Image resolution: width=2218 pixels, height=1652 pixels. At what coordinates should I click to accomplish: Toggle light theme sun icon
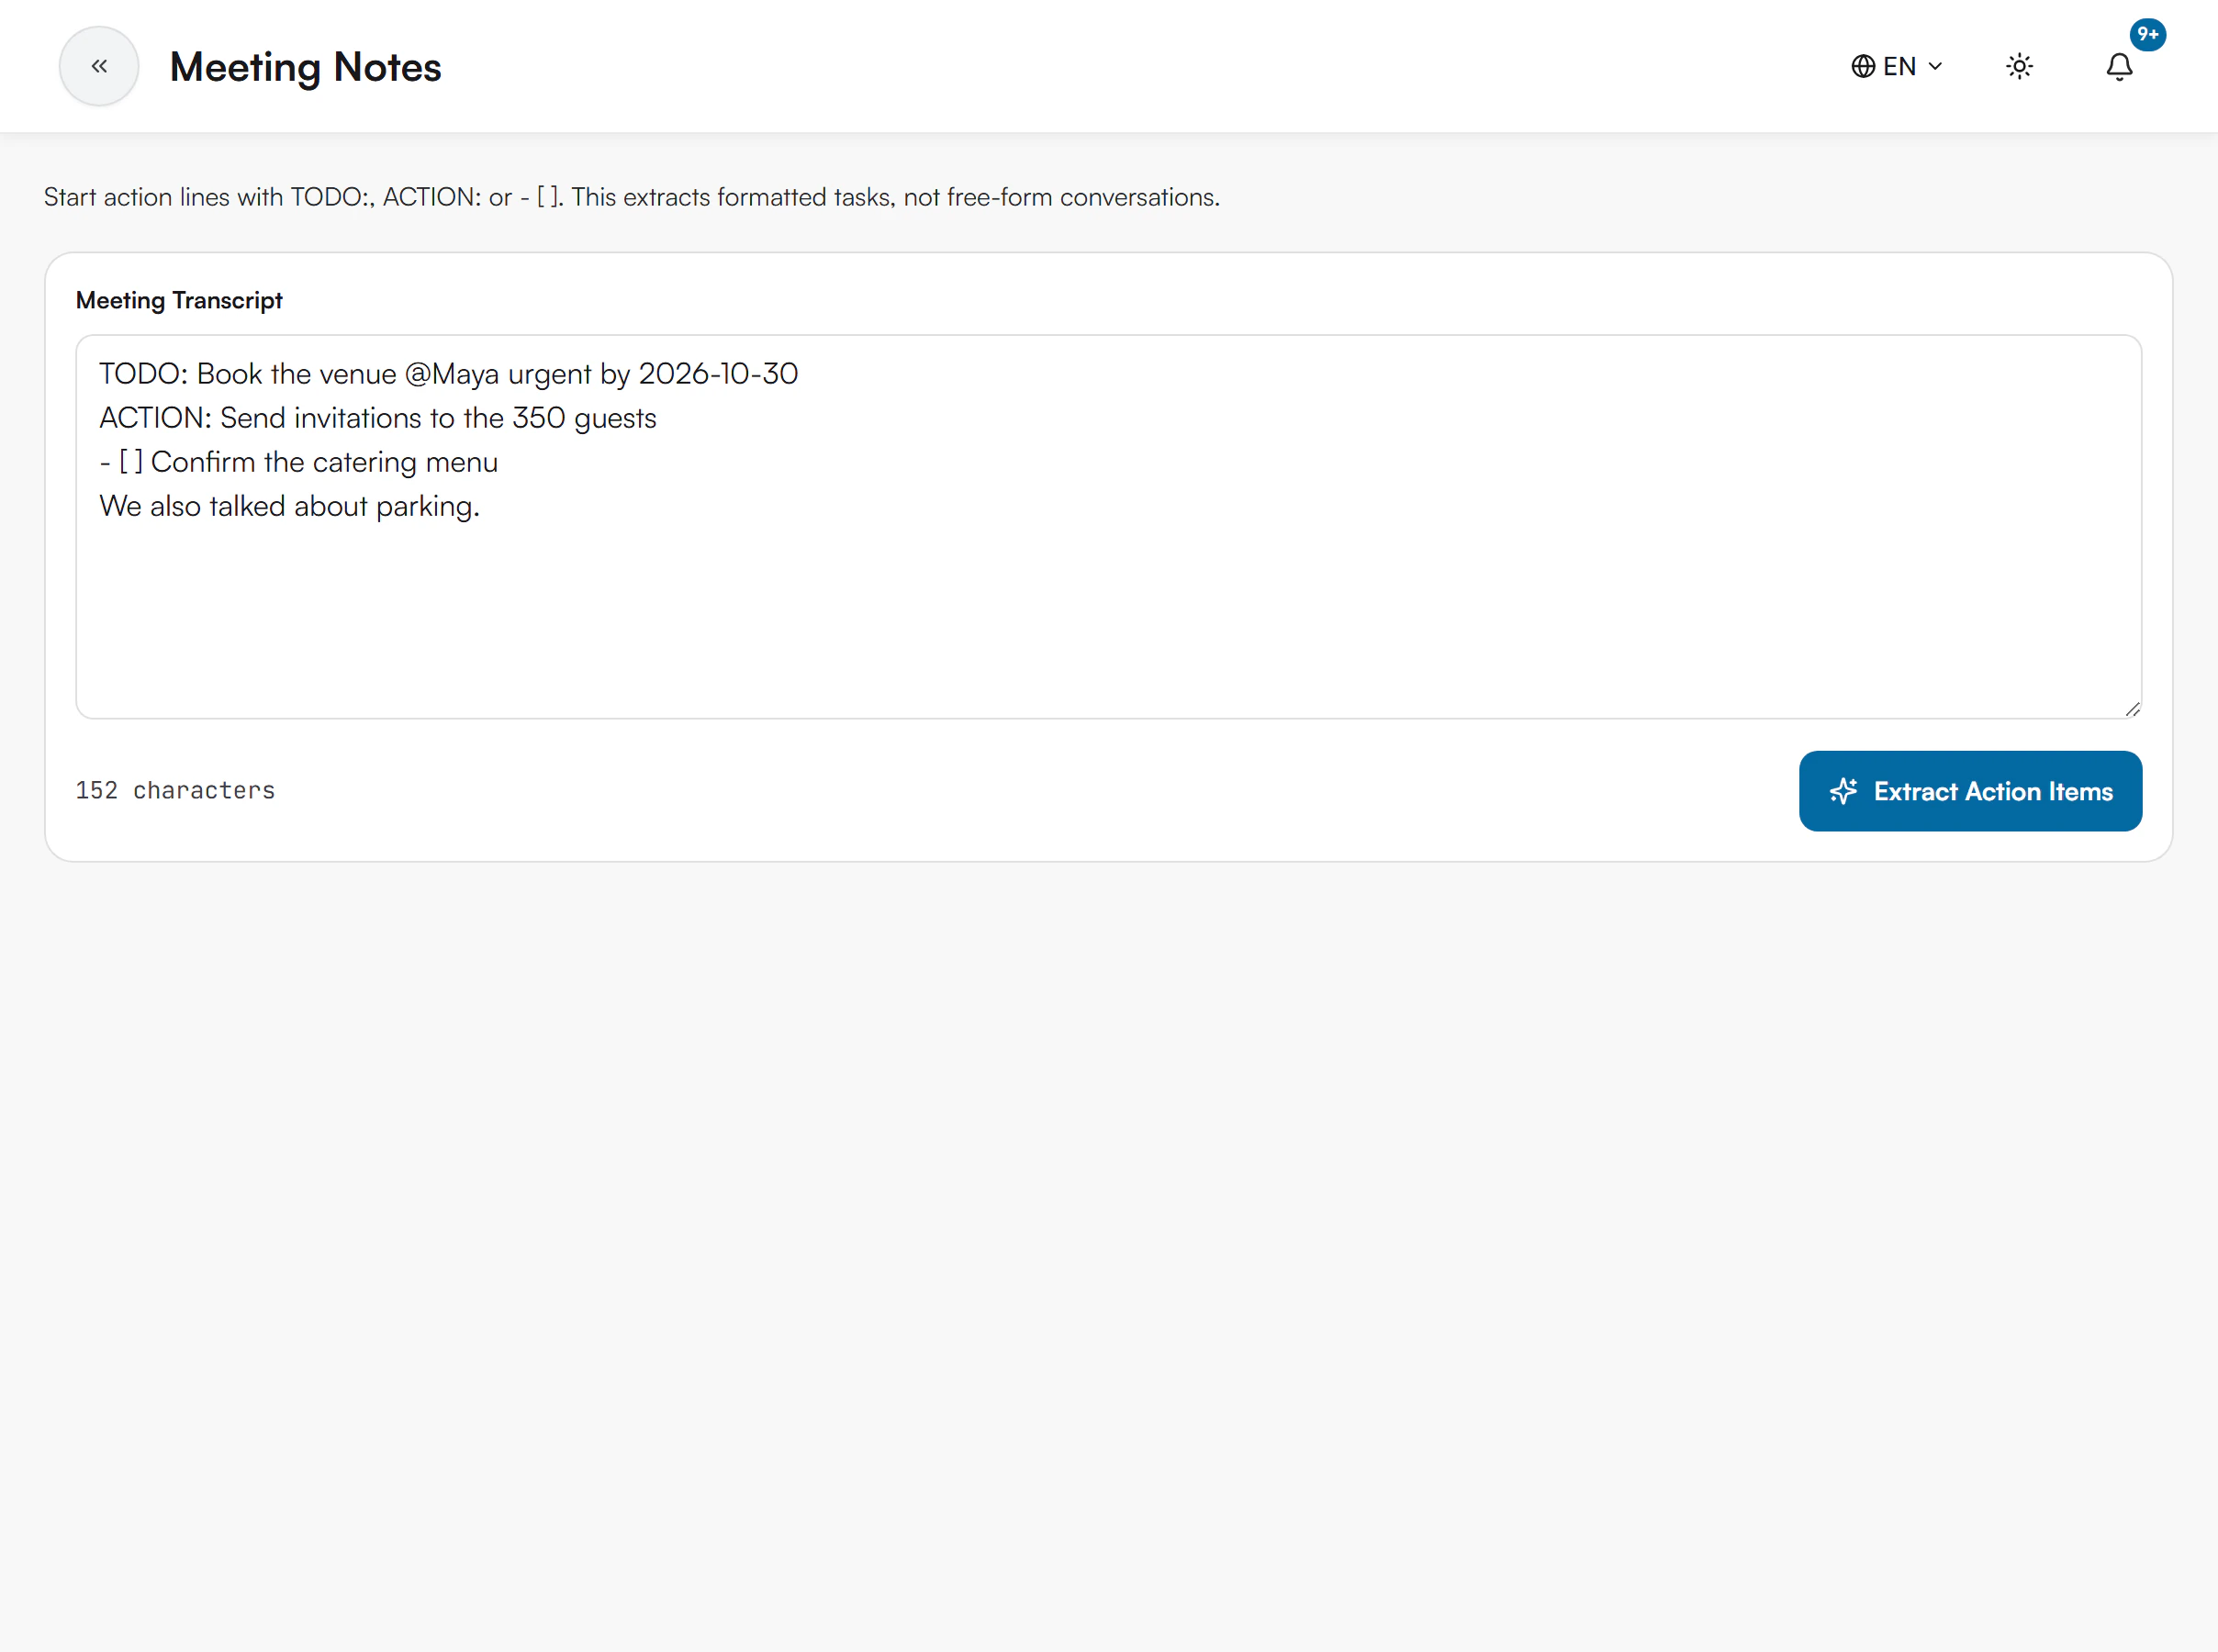pyautogui.click(x=2019, y=66)
